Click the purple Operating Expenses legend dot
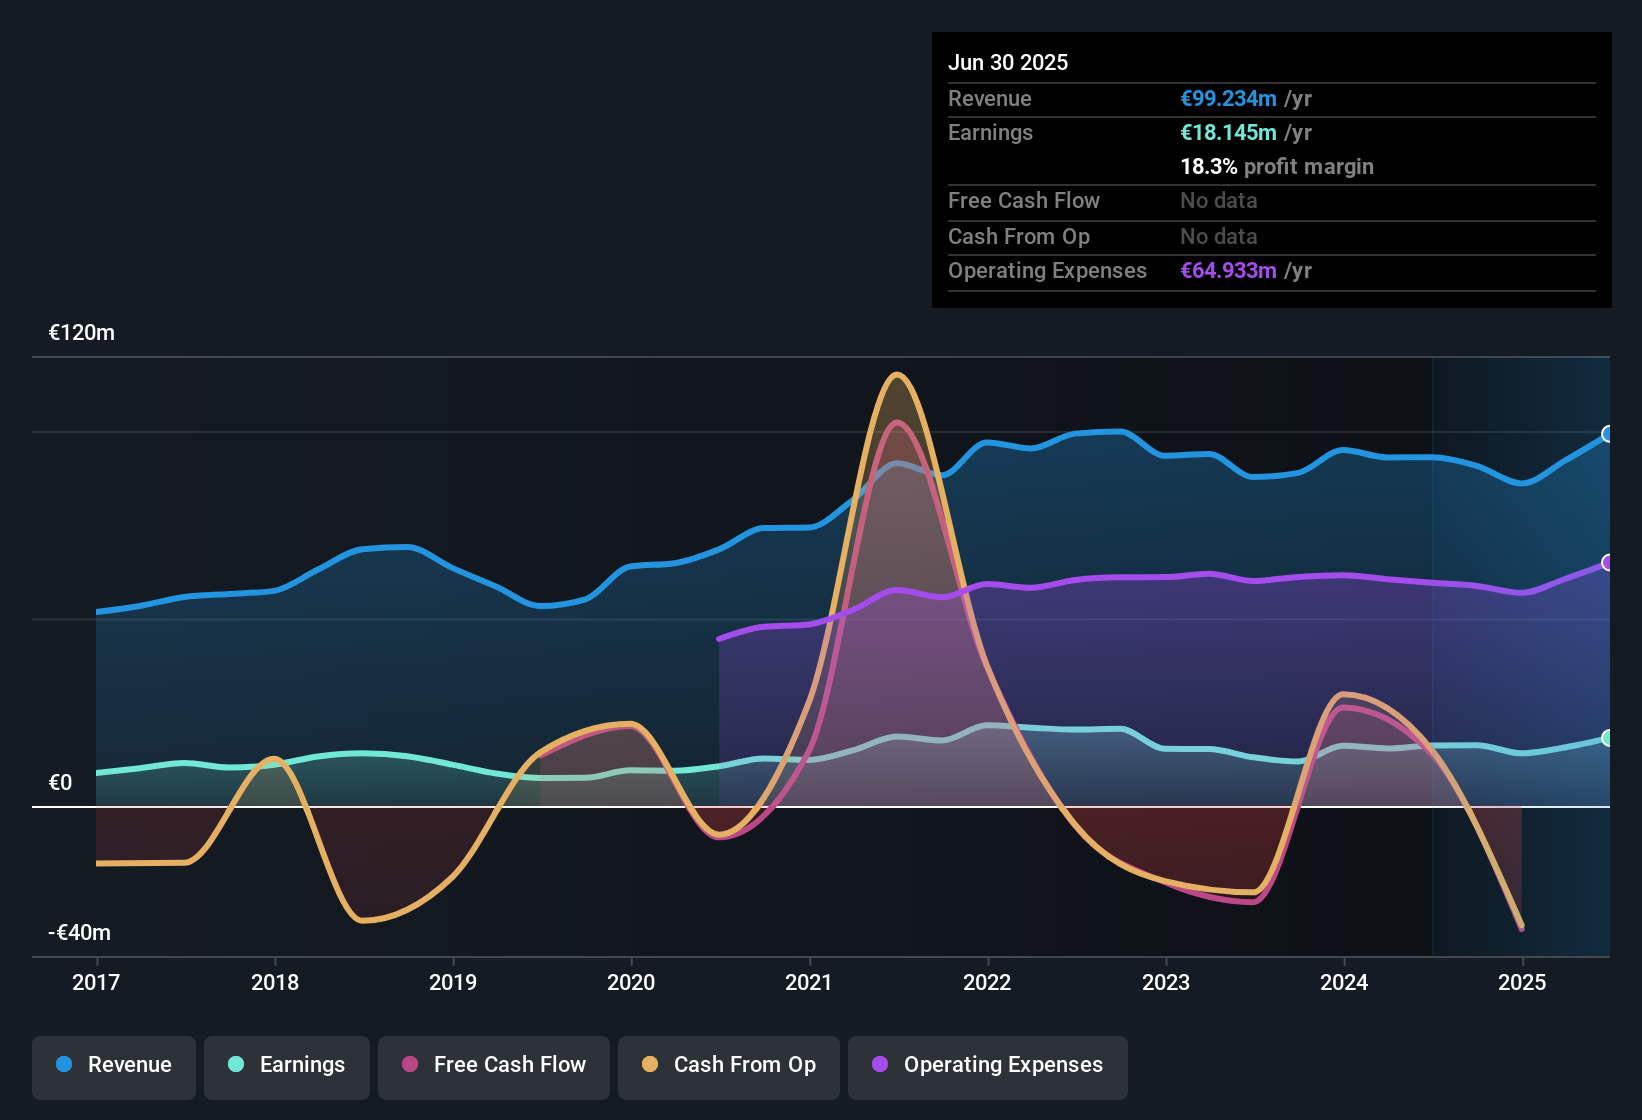 880,1064
